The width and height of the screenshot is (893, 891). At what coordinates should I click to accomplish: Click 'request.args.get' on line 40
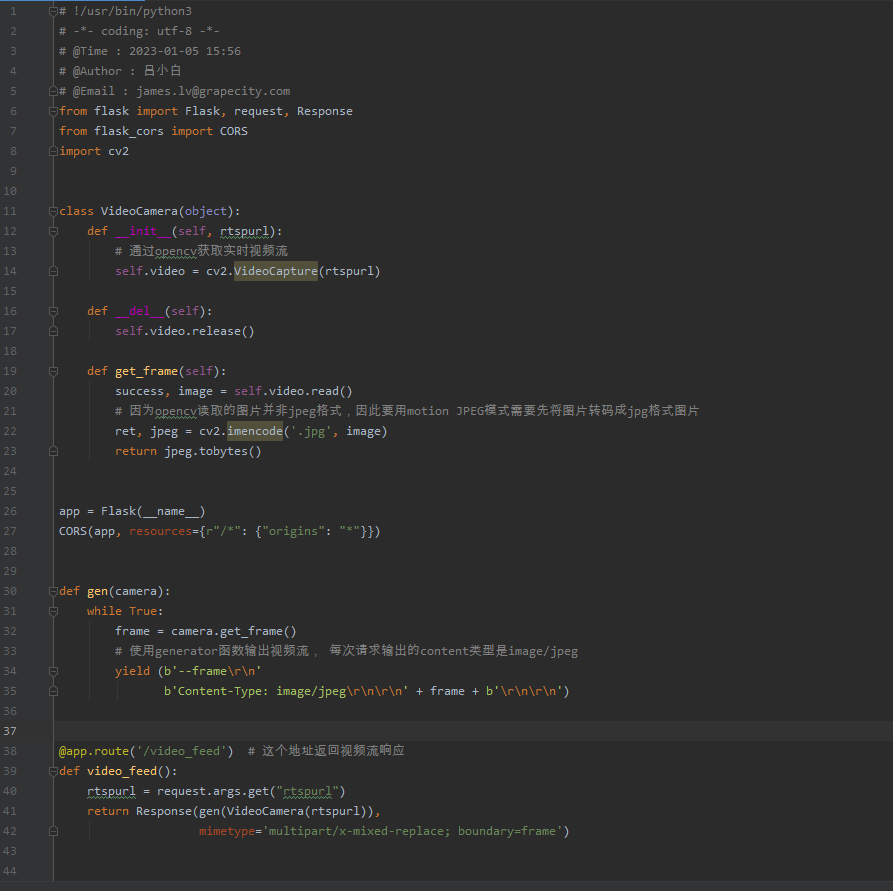click(x=213, y=791)
